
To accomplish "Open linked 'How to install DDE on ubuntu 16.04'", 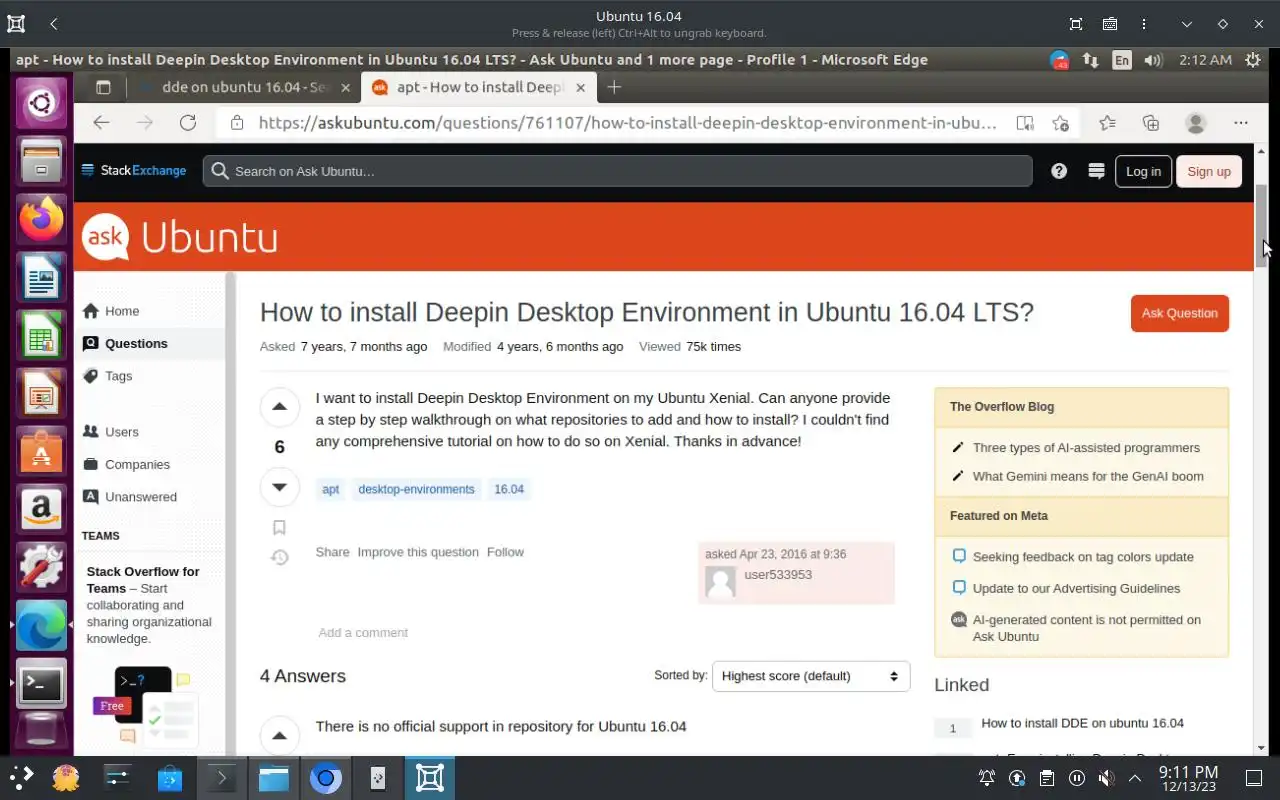I will tap(1082, 723).
